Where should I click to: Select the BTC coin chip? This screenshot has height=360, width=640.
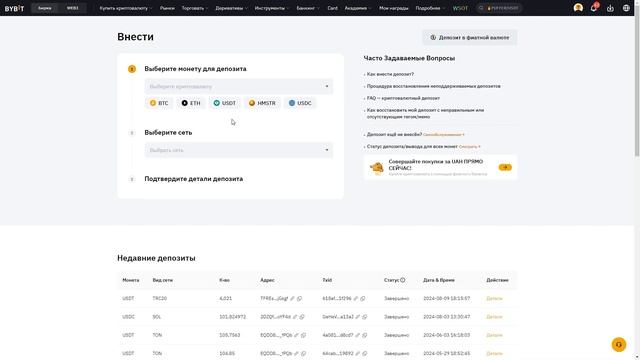pos(159,103)
